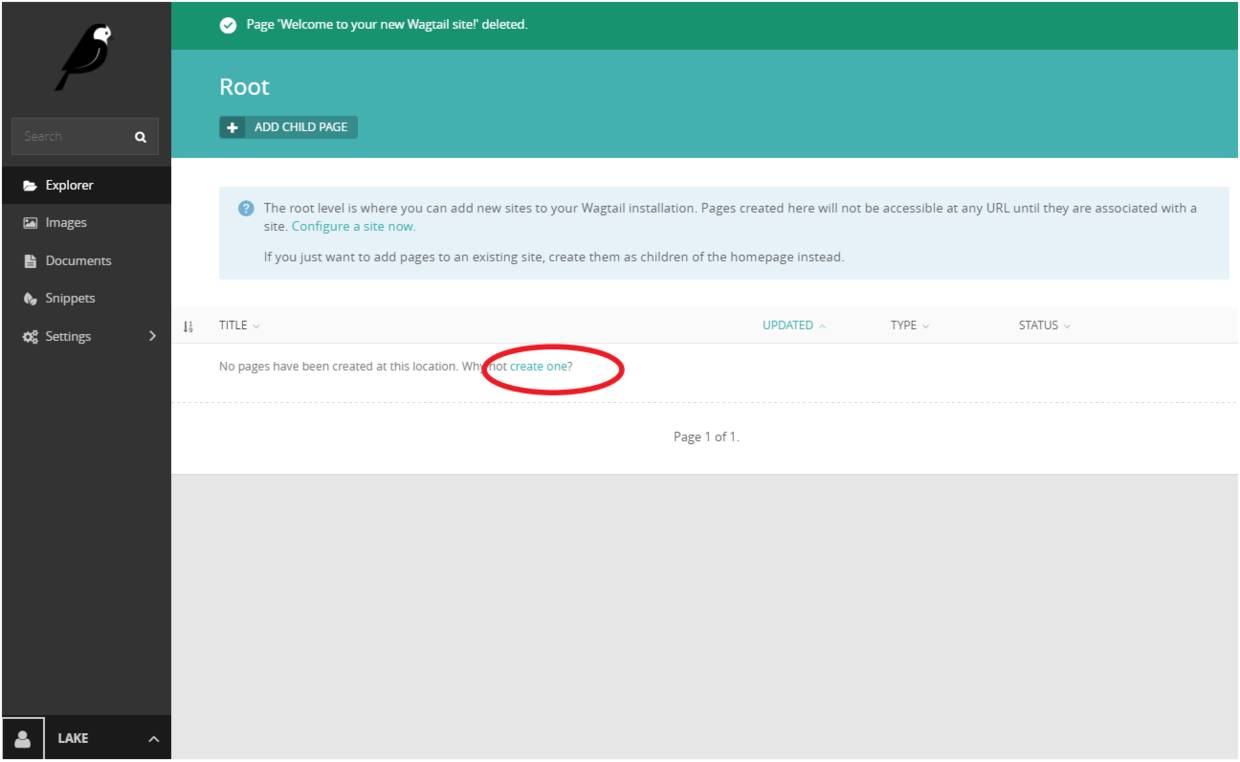Image resolution: width=1240 pixels, height=762 pixels.
Task: Open the Images menu item
Action: 86,223
